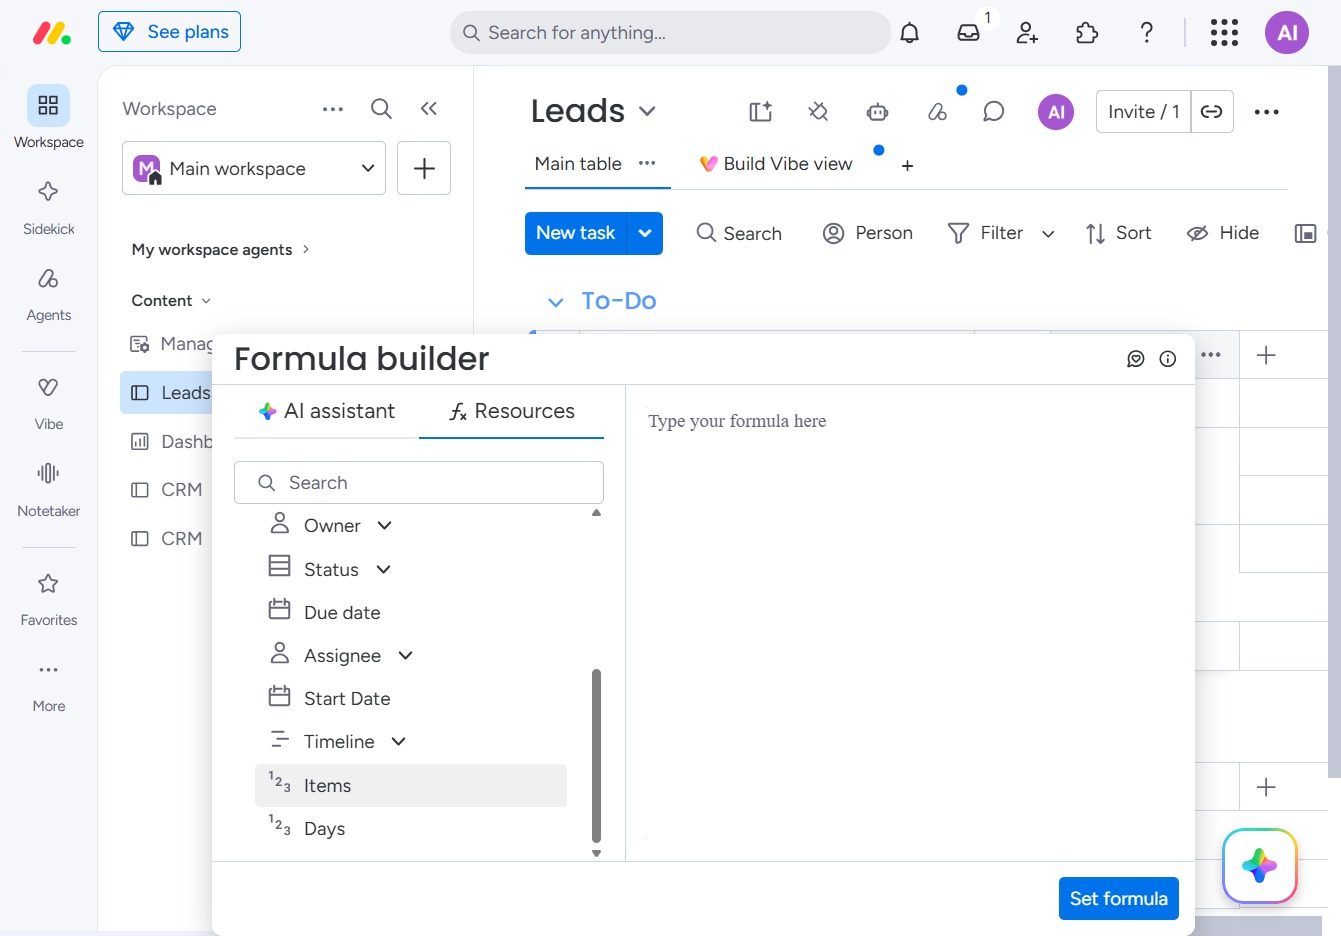Click the workspace search magnifier icon
Image resolution: width=1341 pixels, height=936 pixels.
click(x=381, y=109)
